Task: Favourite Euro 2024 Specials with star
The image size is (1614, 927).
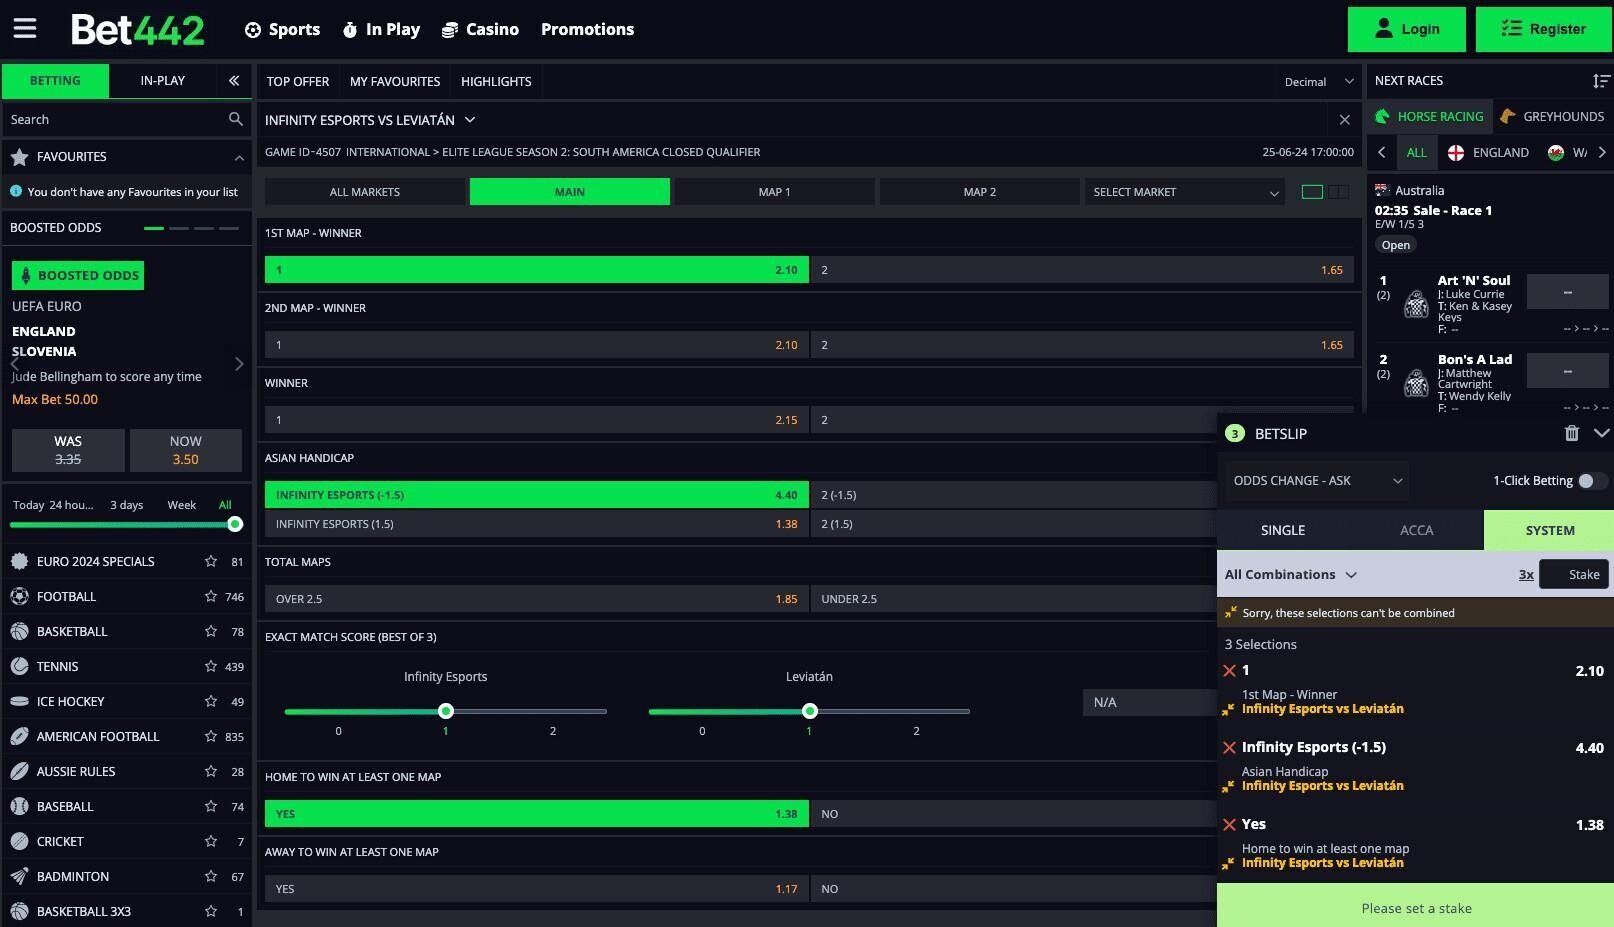Action: pos(211,562)
